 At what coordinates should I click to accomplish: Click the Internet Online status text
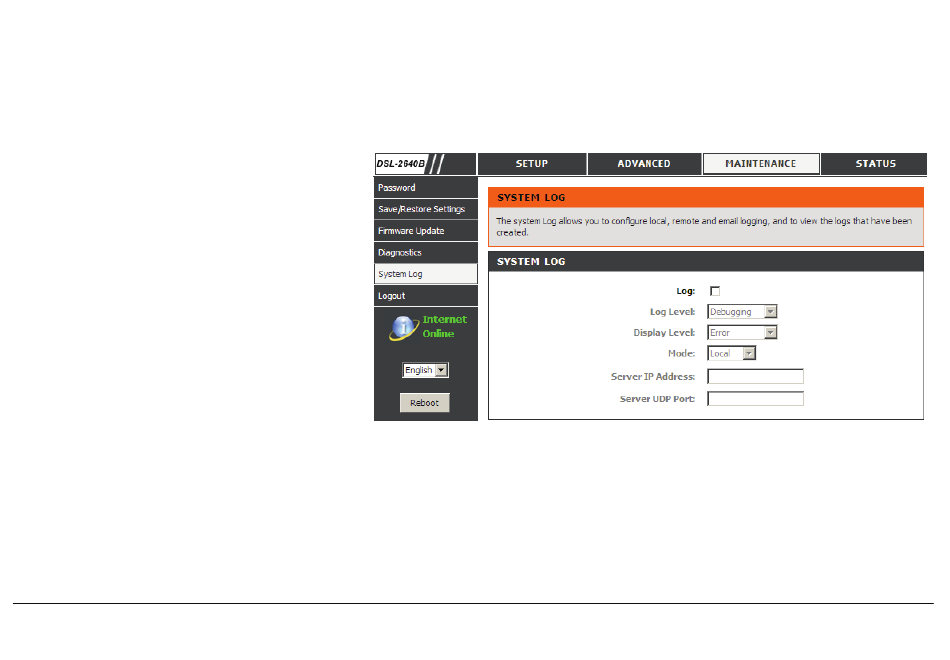click(445, 326)
